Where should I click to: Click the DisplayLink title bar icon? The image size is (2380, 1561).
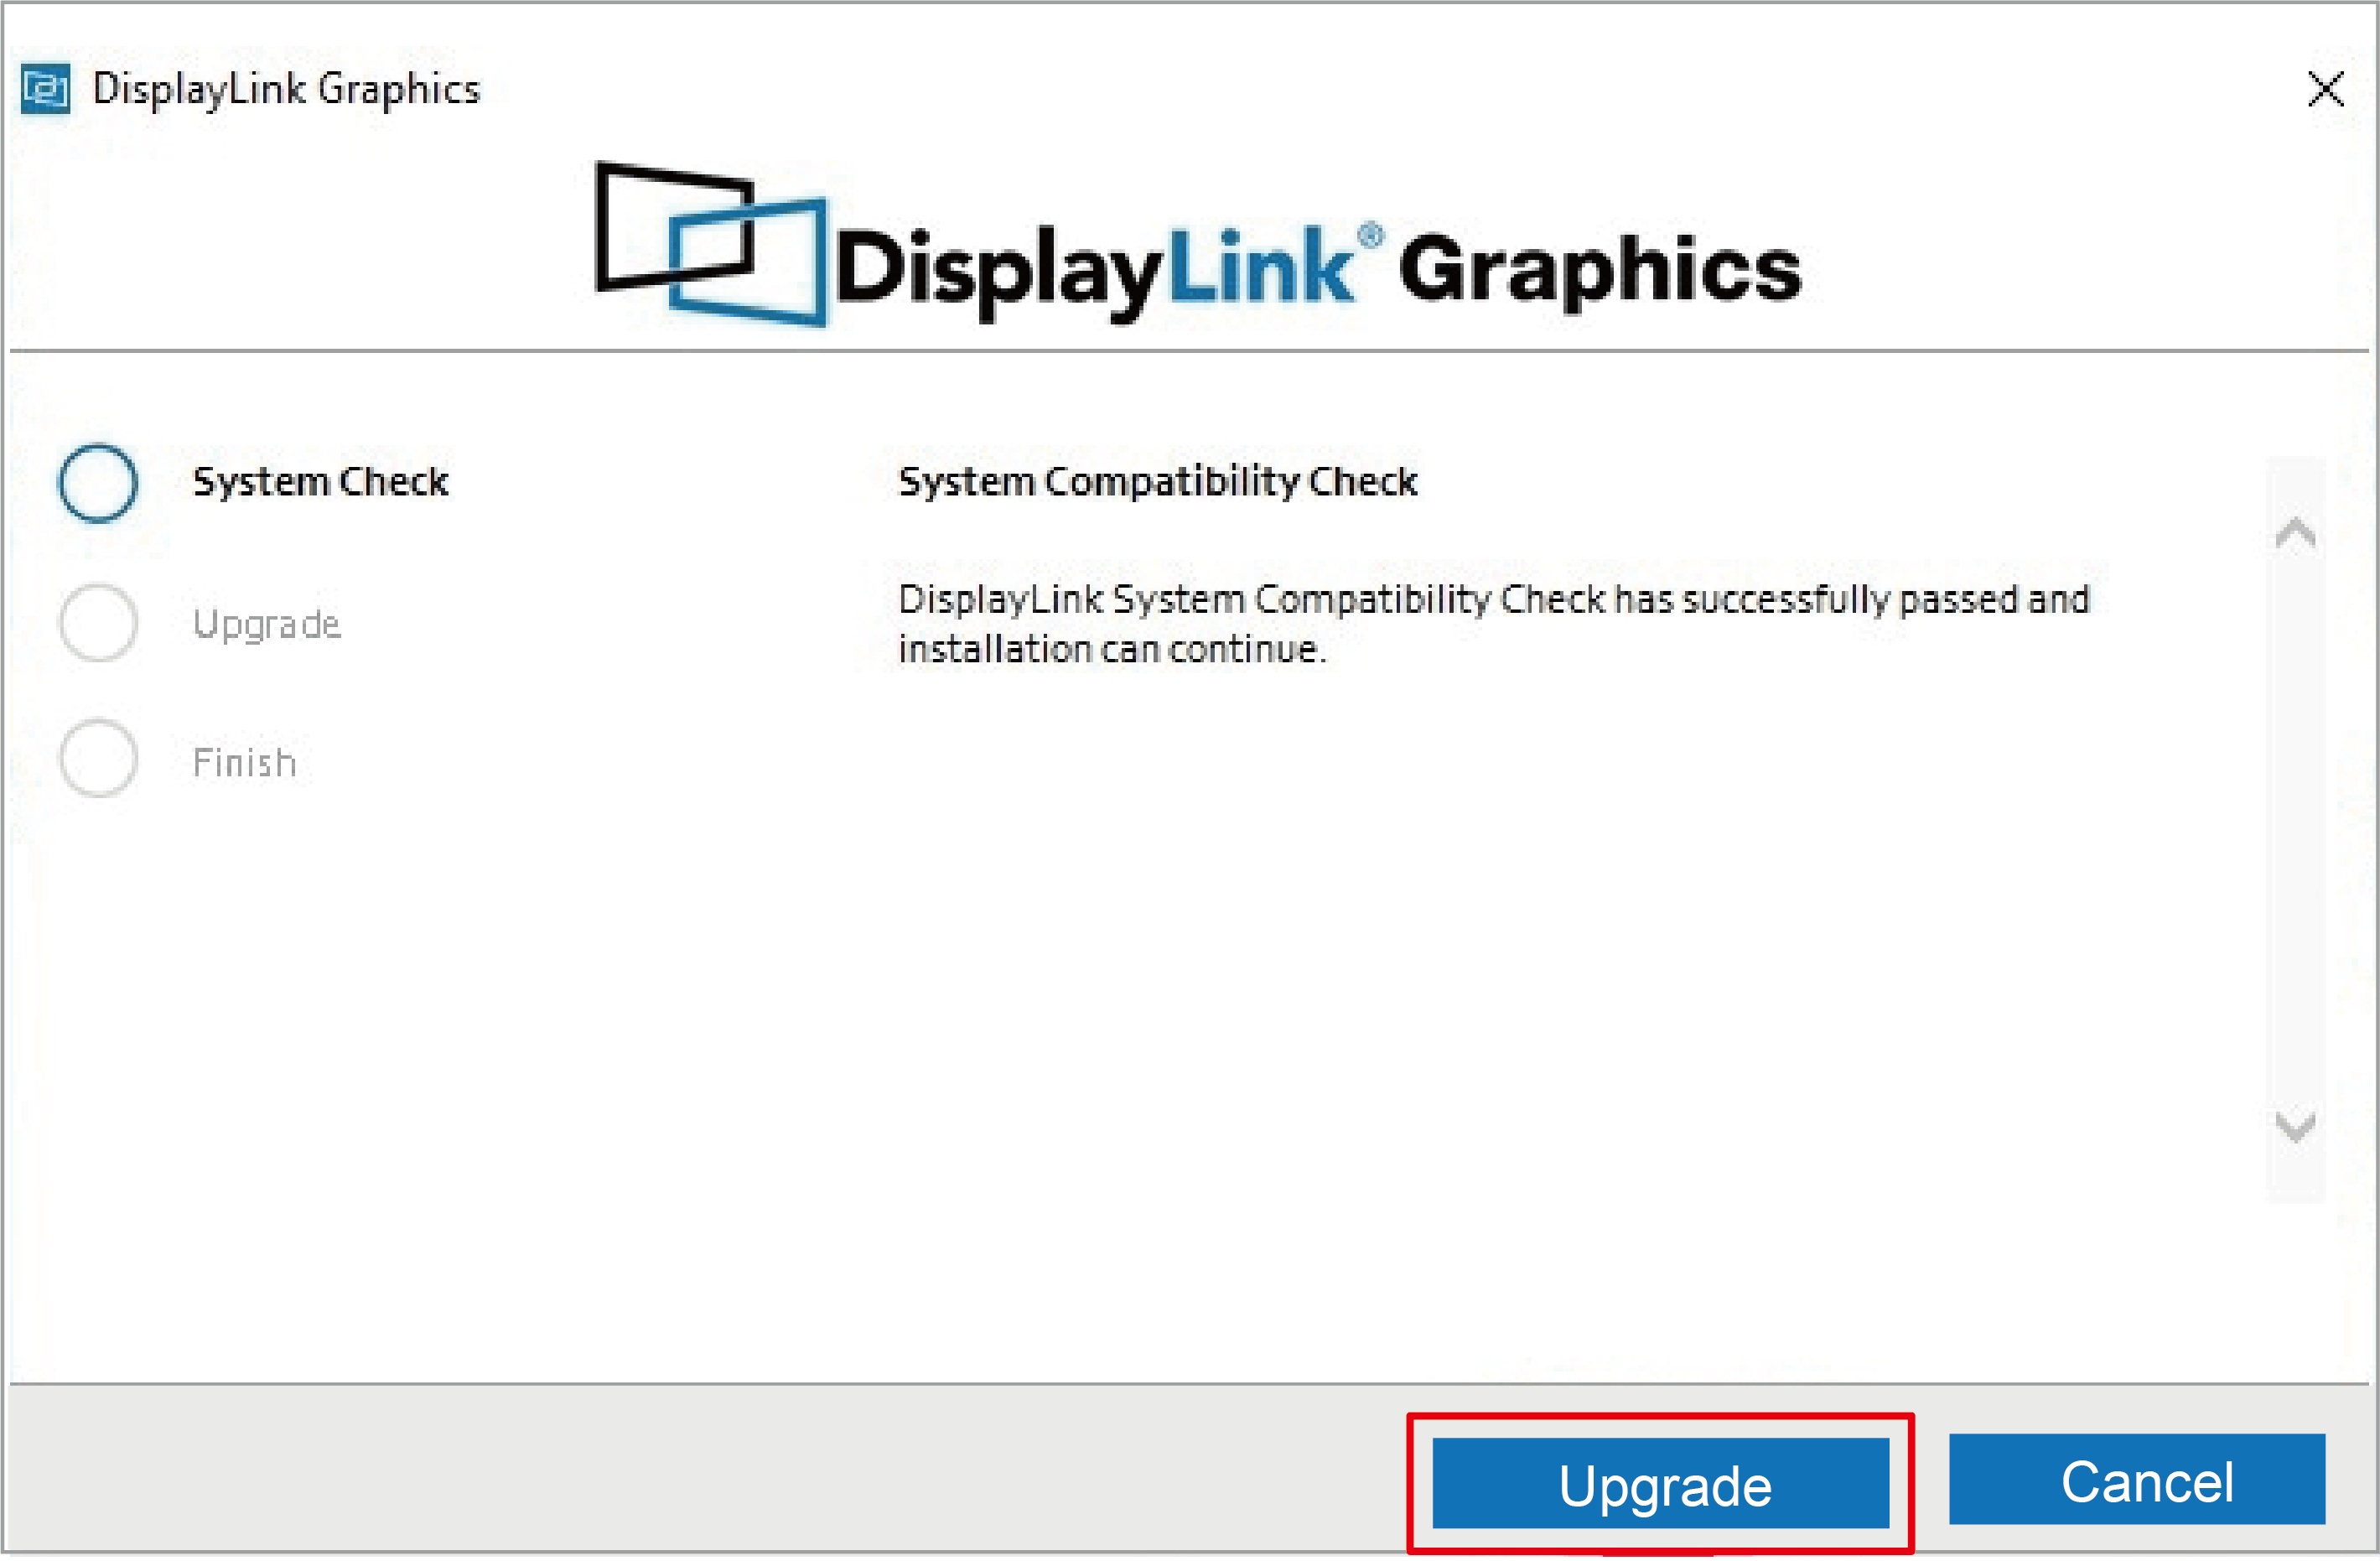pyautogui.click(x=45, y=89)
